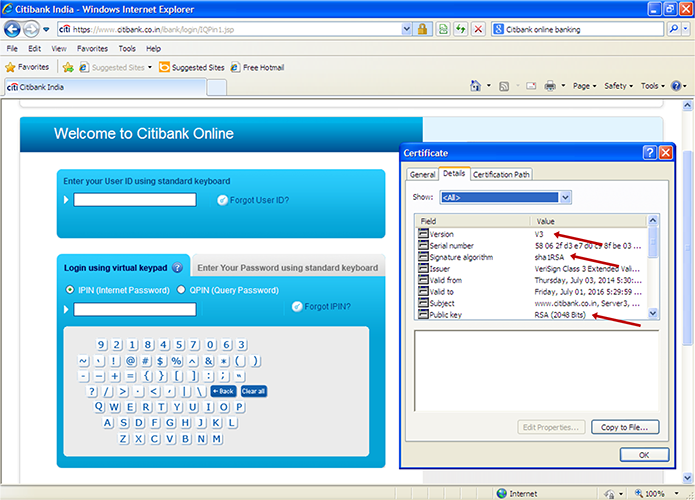695x500 pixels.
Task: Click the User ID input field
Action: [135, 200]
